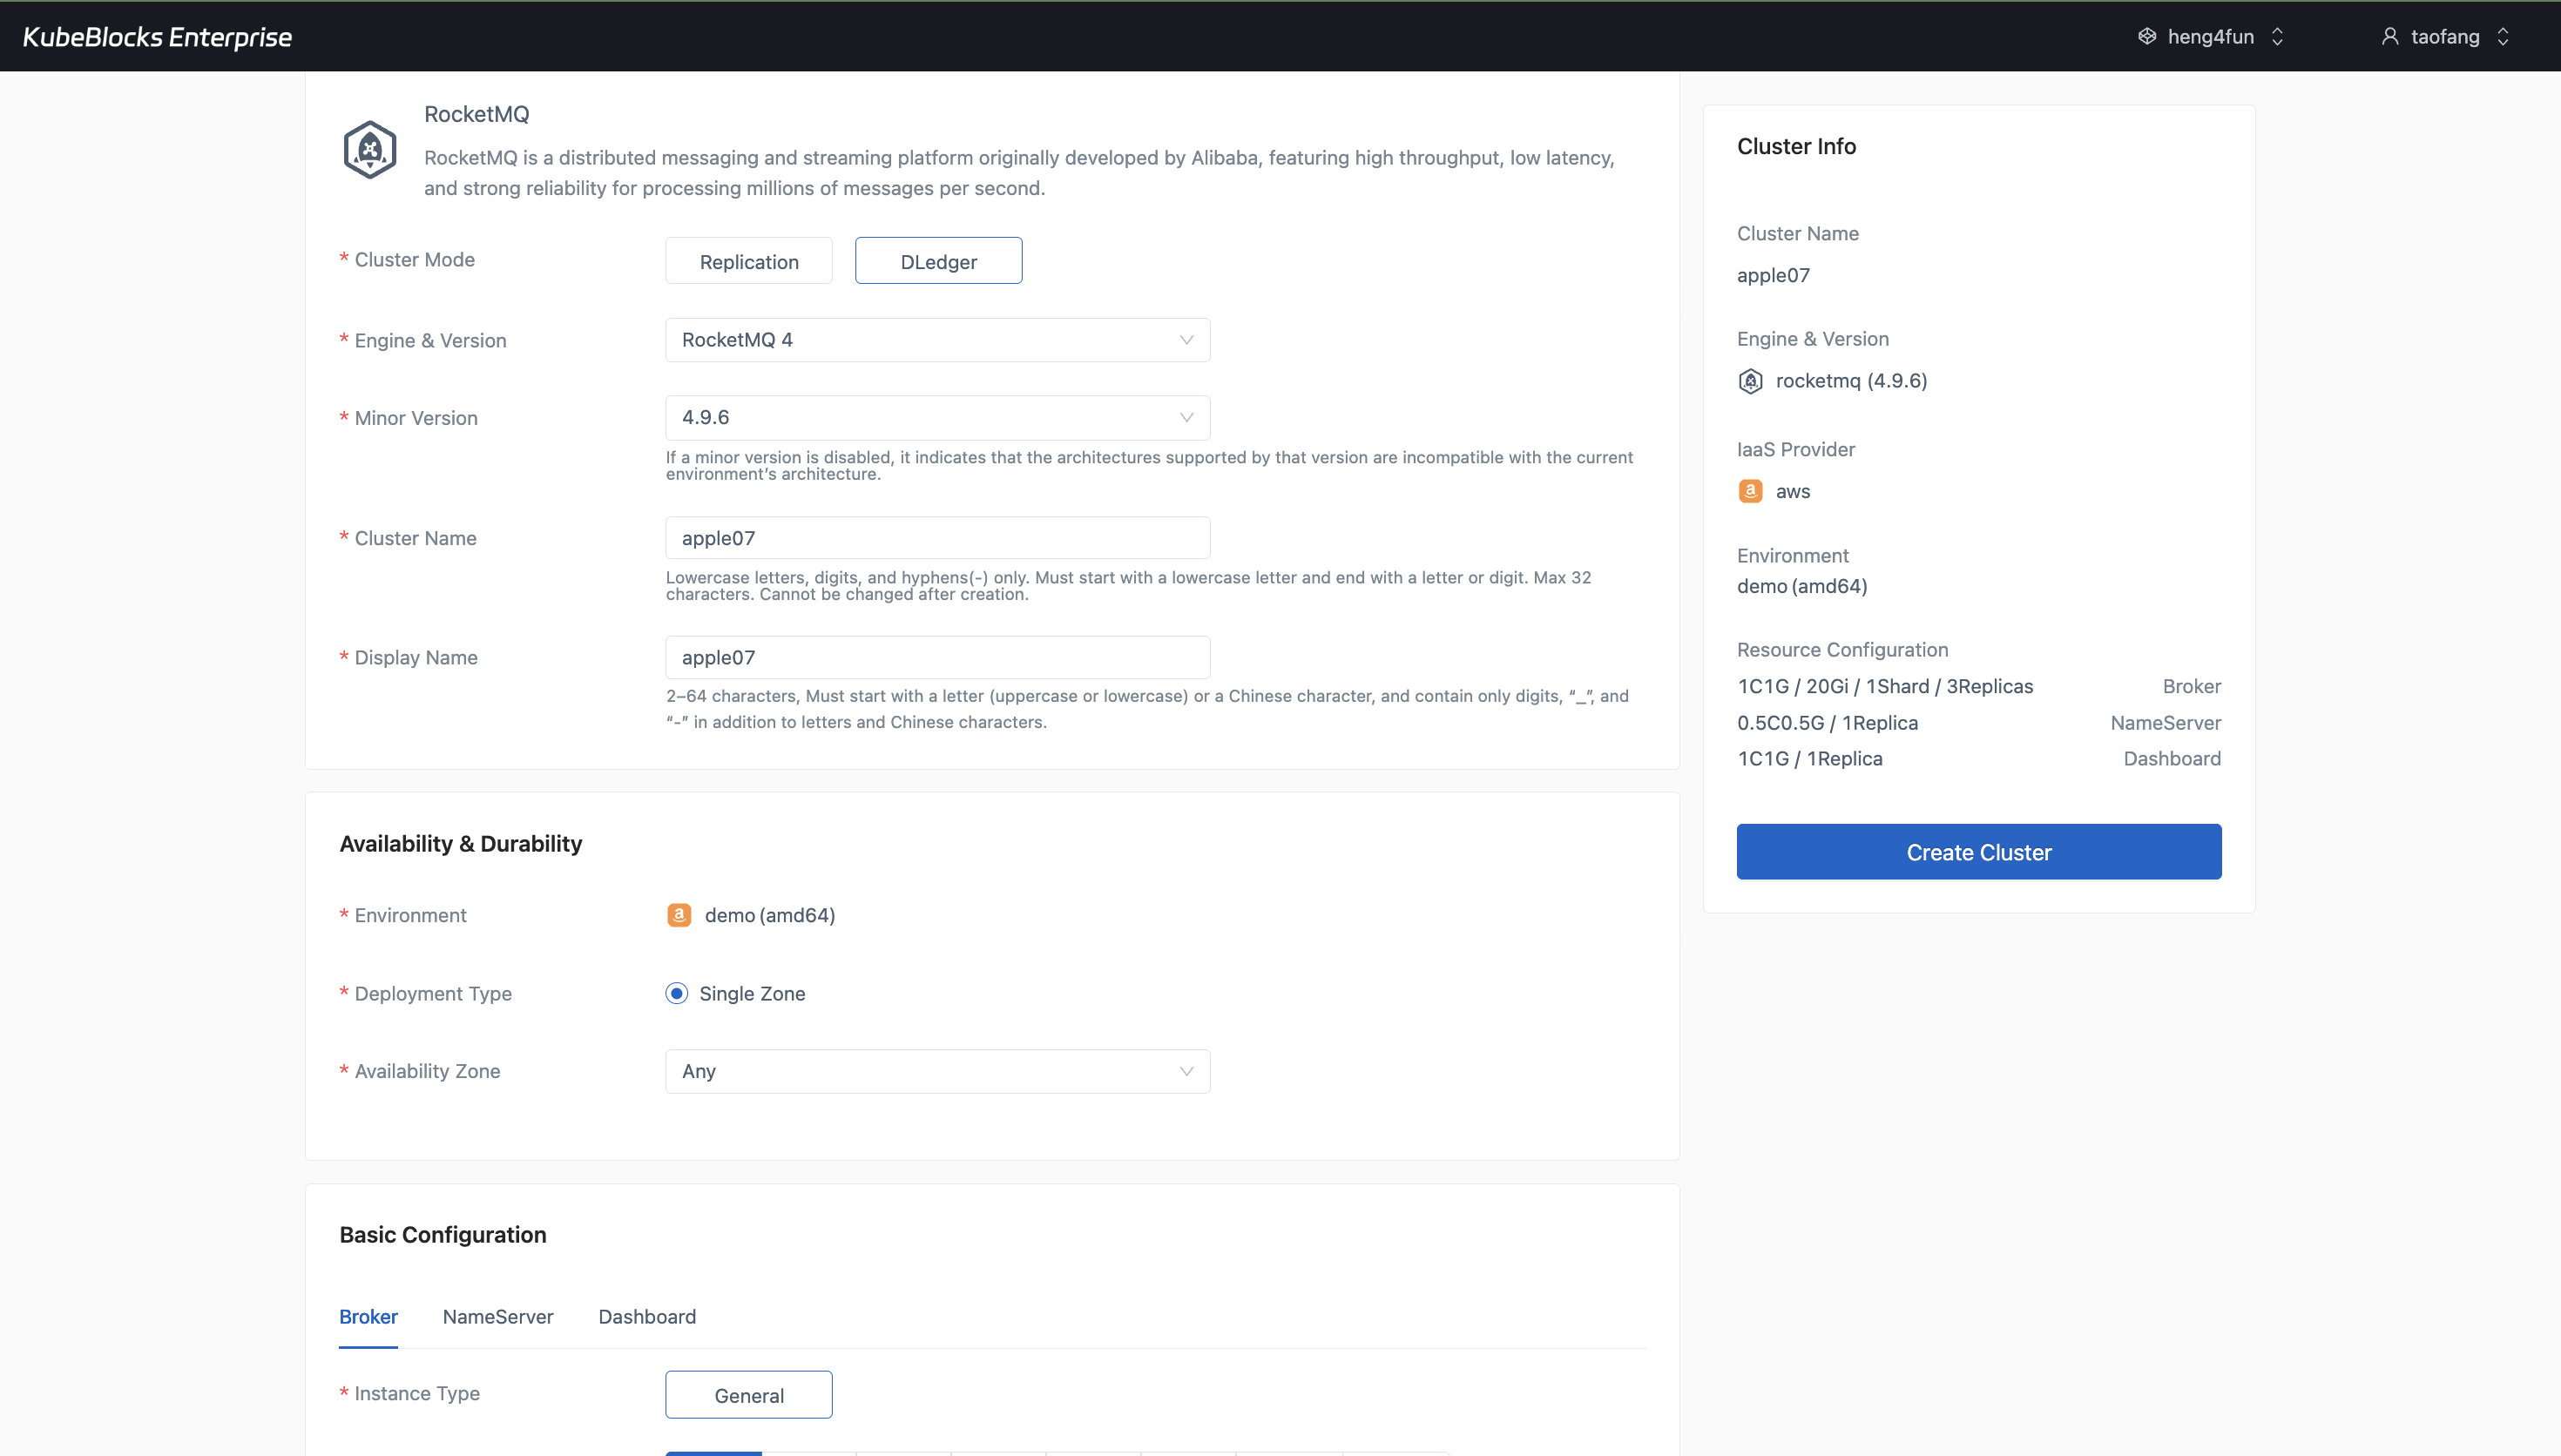Click the rocketmq icon in Cluster Info

click(1750, 381)
